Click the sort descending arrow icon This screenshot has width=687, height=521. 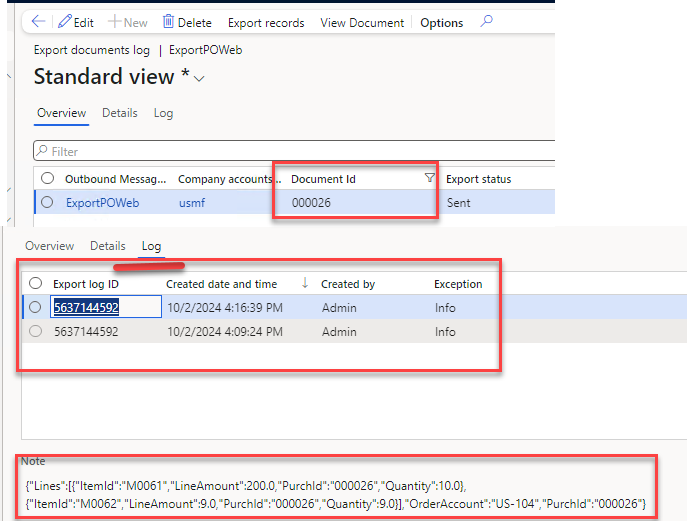305,283
